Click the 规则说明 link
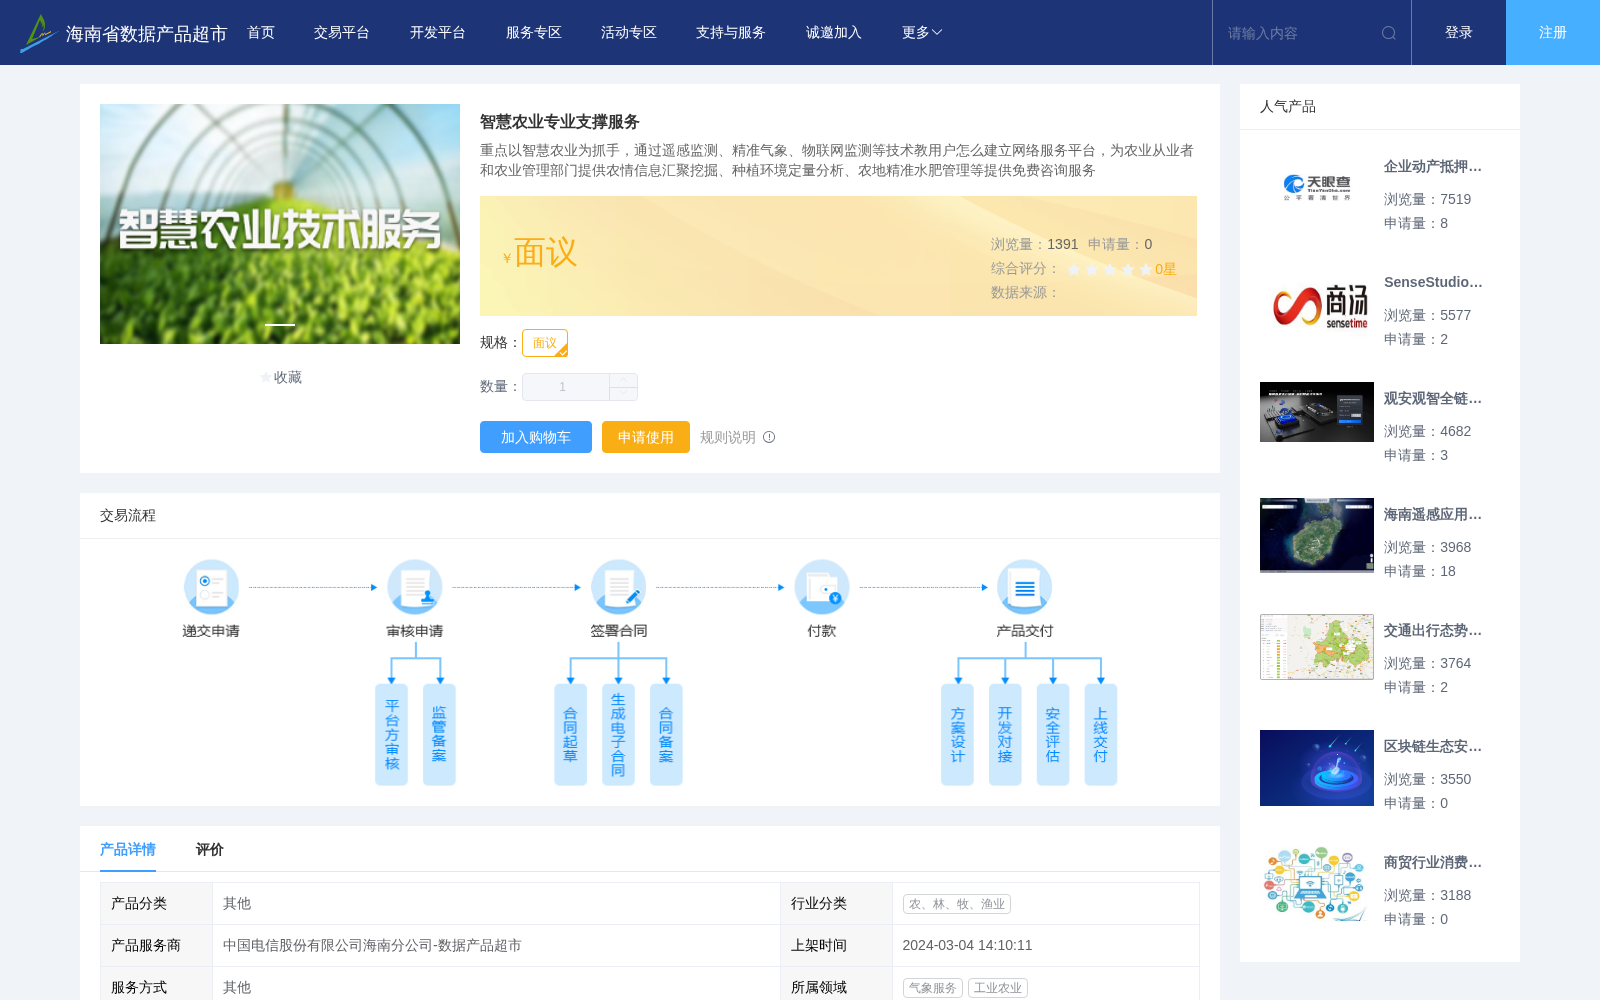The image size is (1600, 1000). click(x=728, y=437)
